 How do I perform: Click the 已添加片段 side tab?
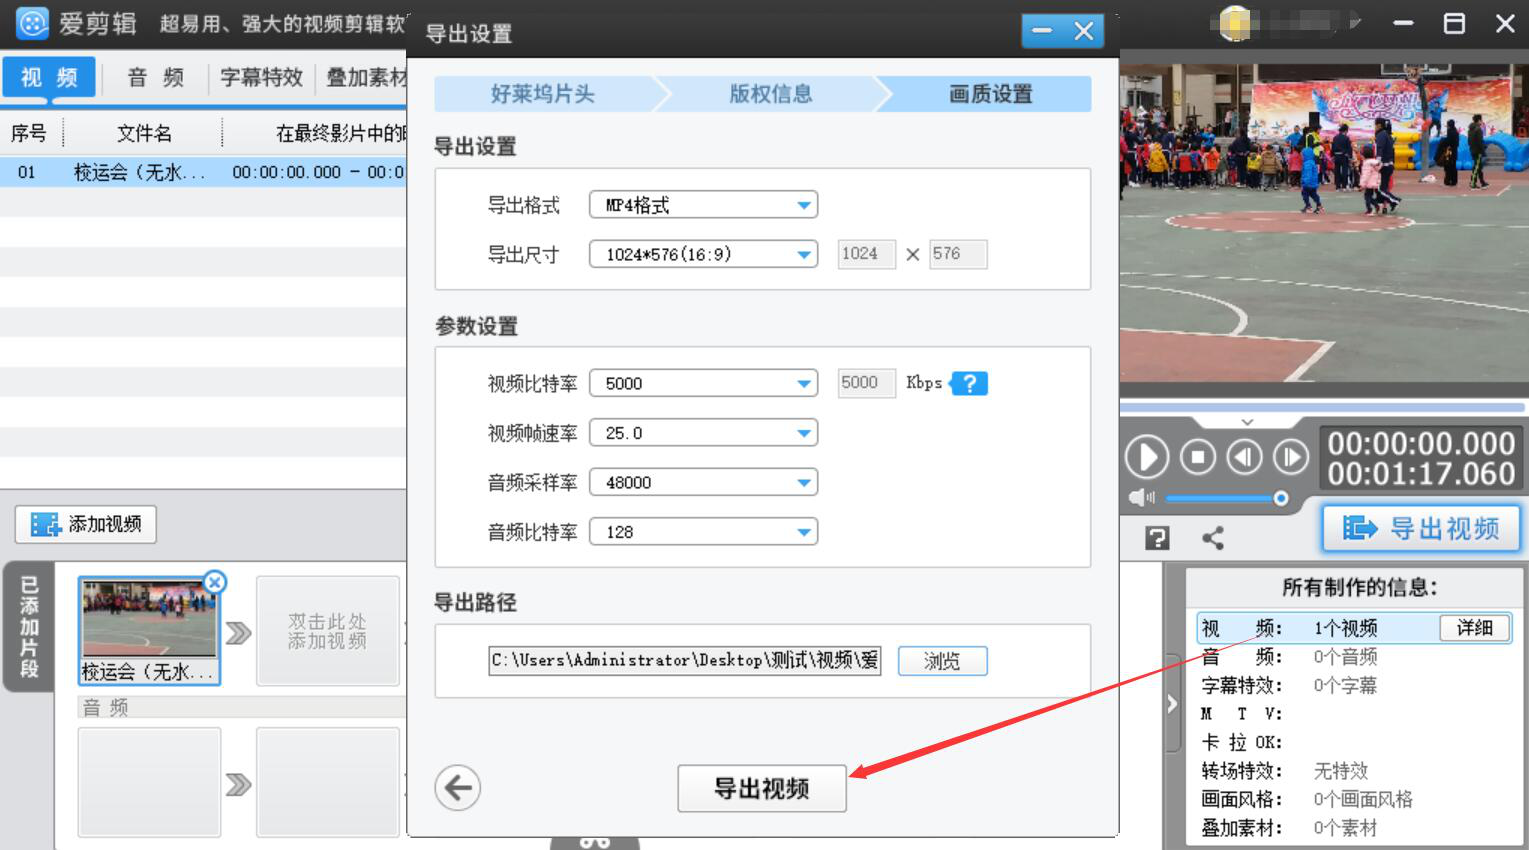click(x=29, y=627)
